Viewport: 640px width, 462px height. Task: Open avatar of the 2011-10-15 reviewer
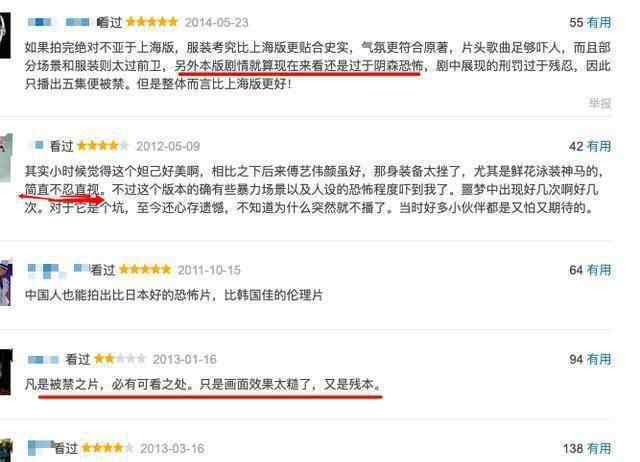pyautogui.click(x=6, y=282)
